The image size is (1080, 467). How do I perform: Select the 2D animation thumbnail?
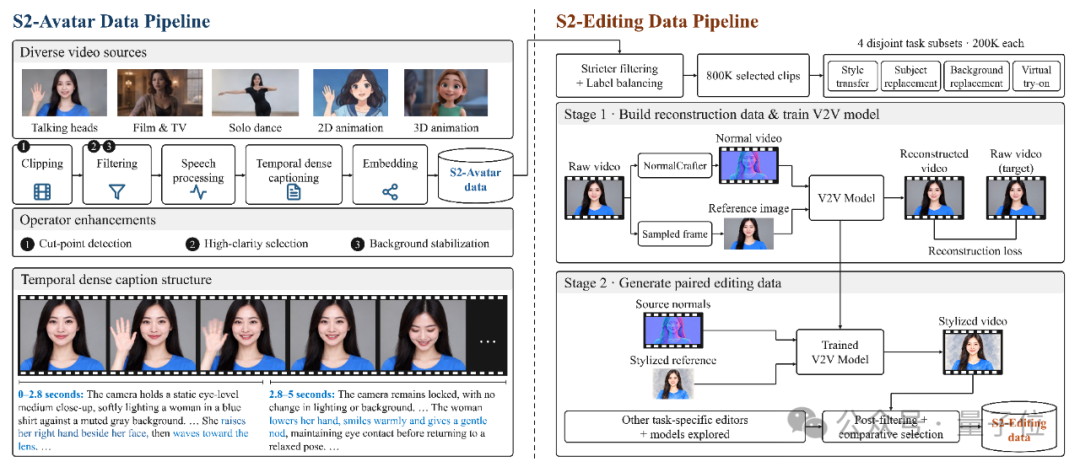pyautogui.click(x=349, y=92)
